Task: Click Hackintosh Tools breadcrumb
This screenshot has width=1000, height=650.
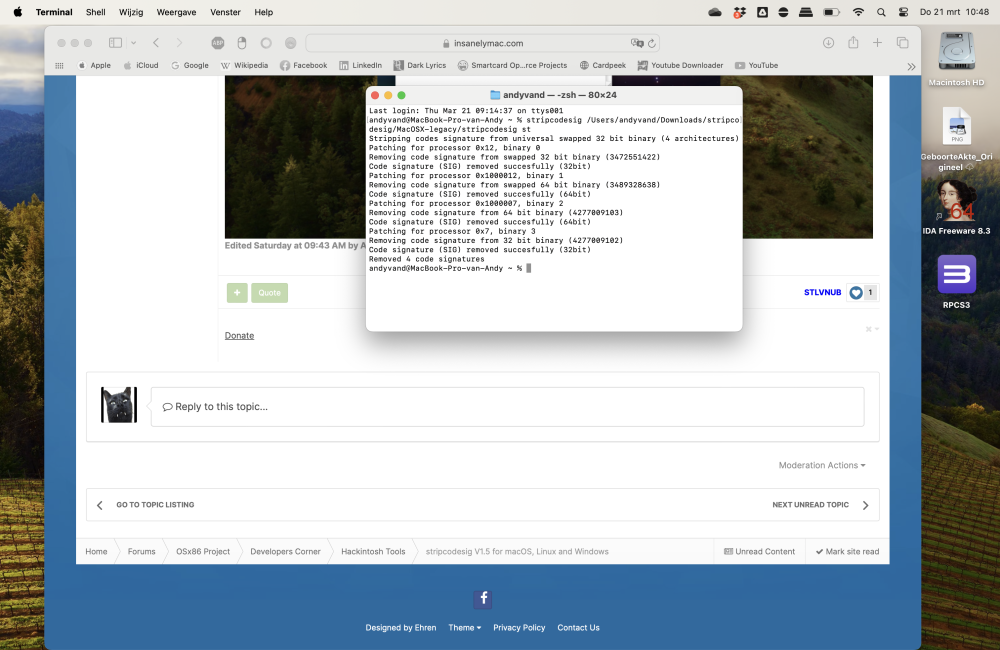Action: tap(373, 552)
